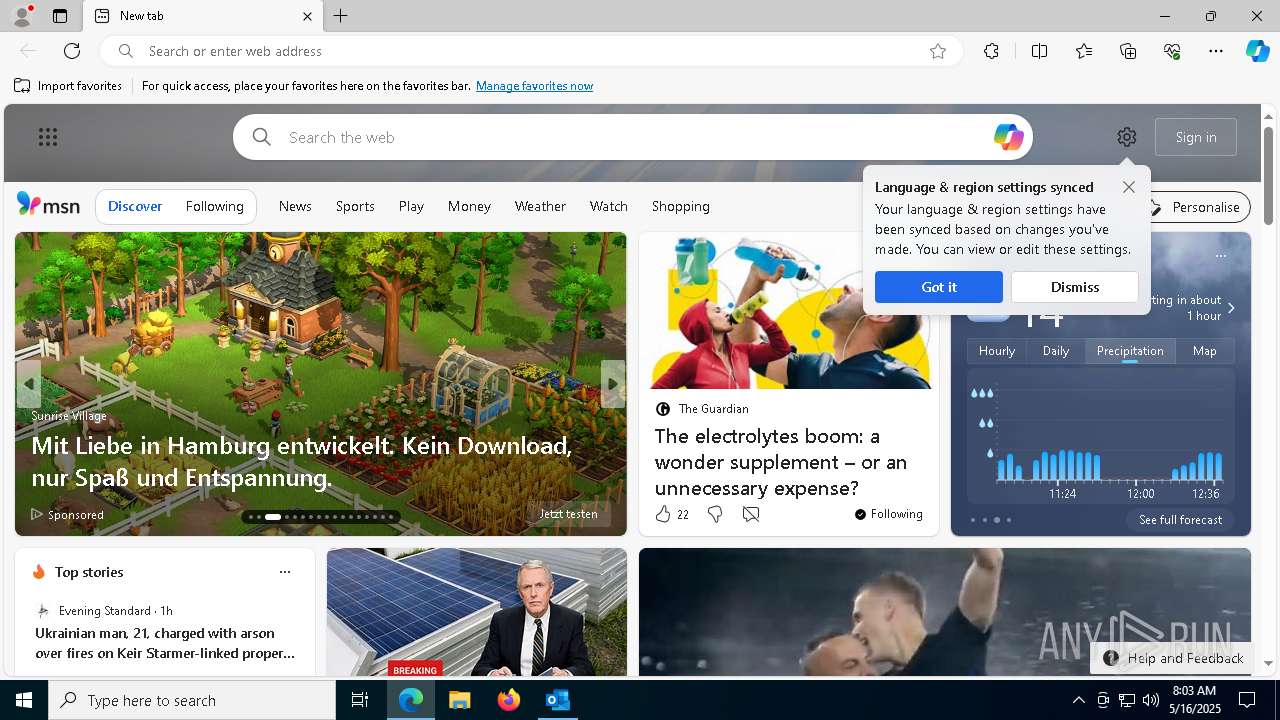
Task: Open the Shopping menu item
Action: 681,206
